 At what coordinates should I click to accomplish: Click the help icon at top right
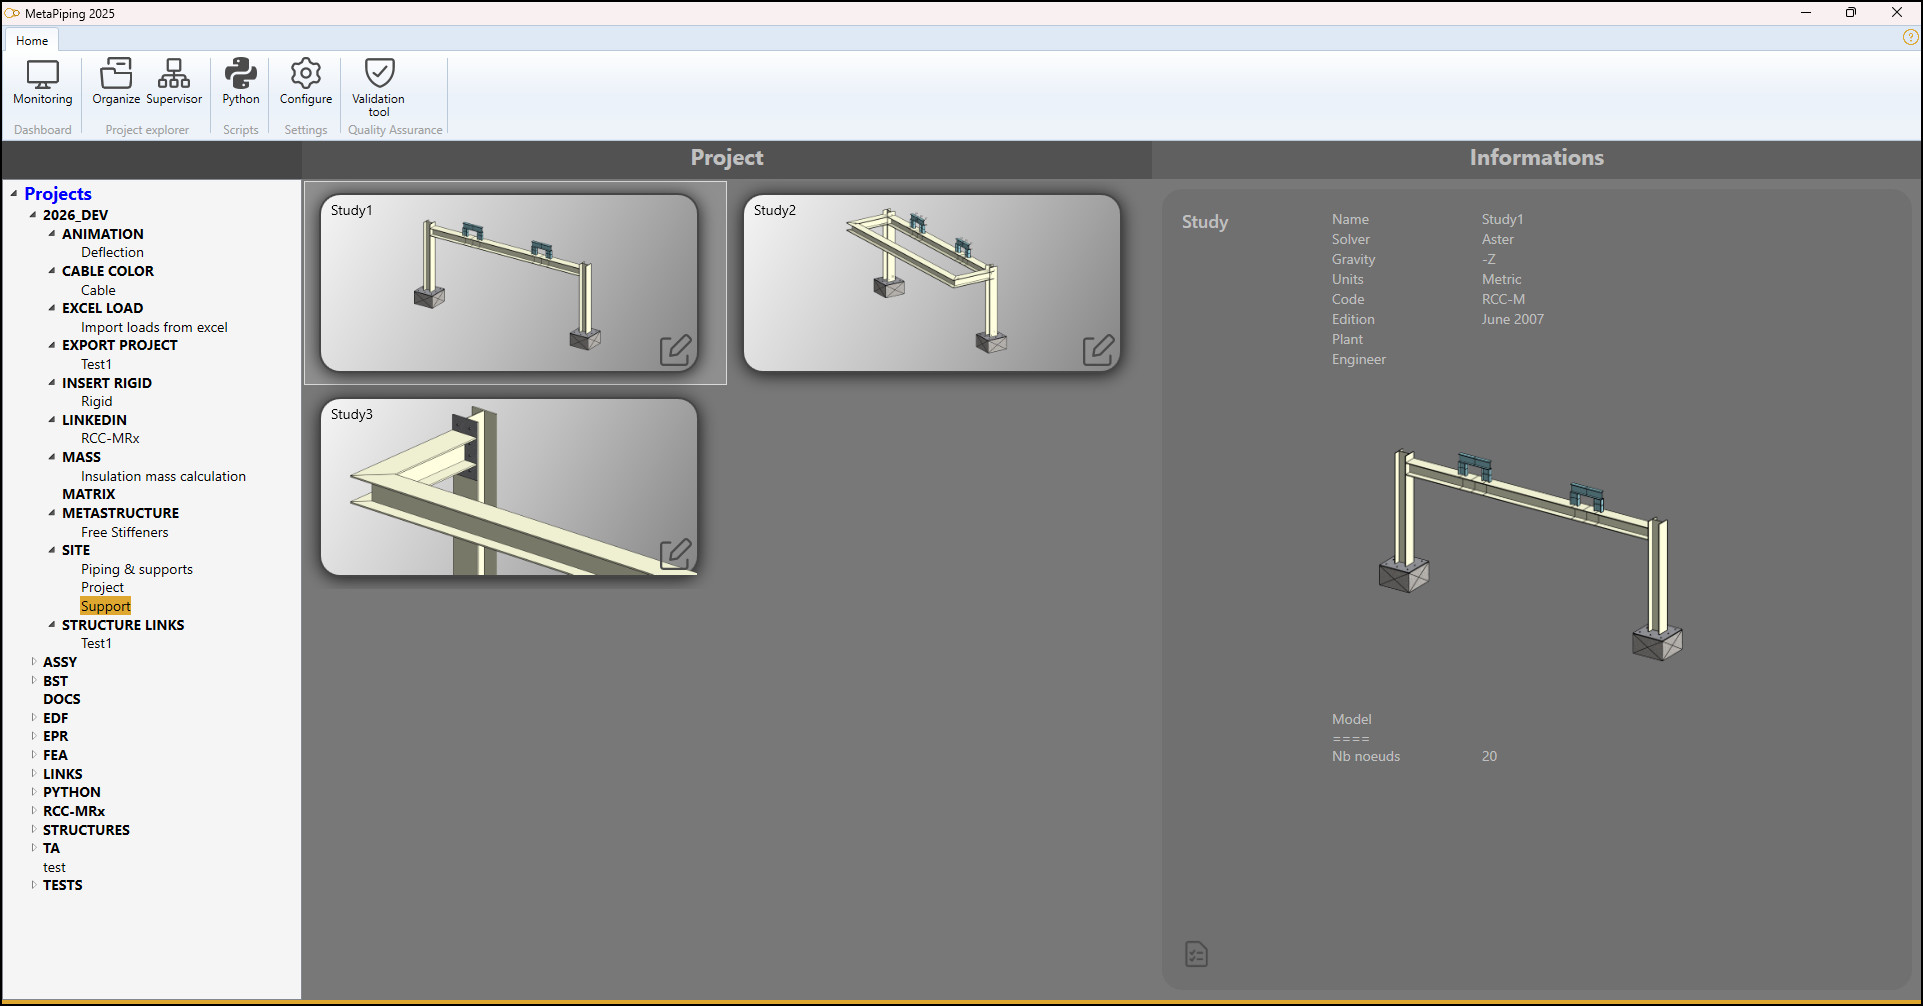coord(1910,38)
